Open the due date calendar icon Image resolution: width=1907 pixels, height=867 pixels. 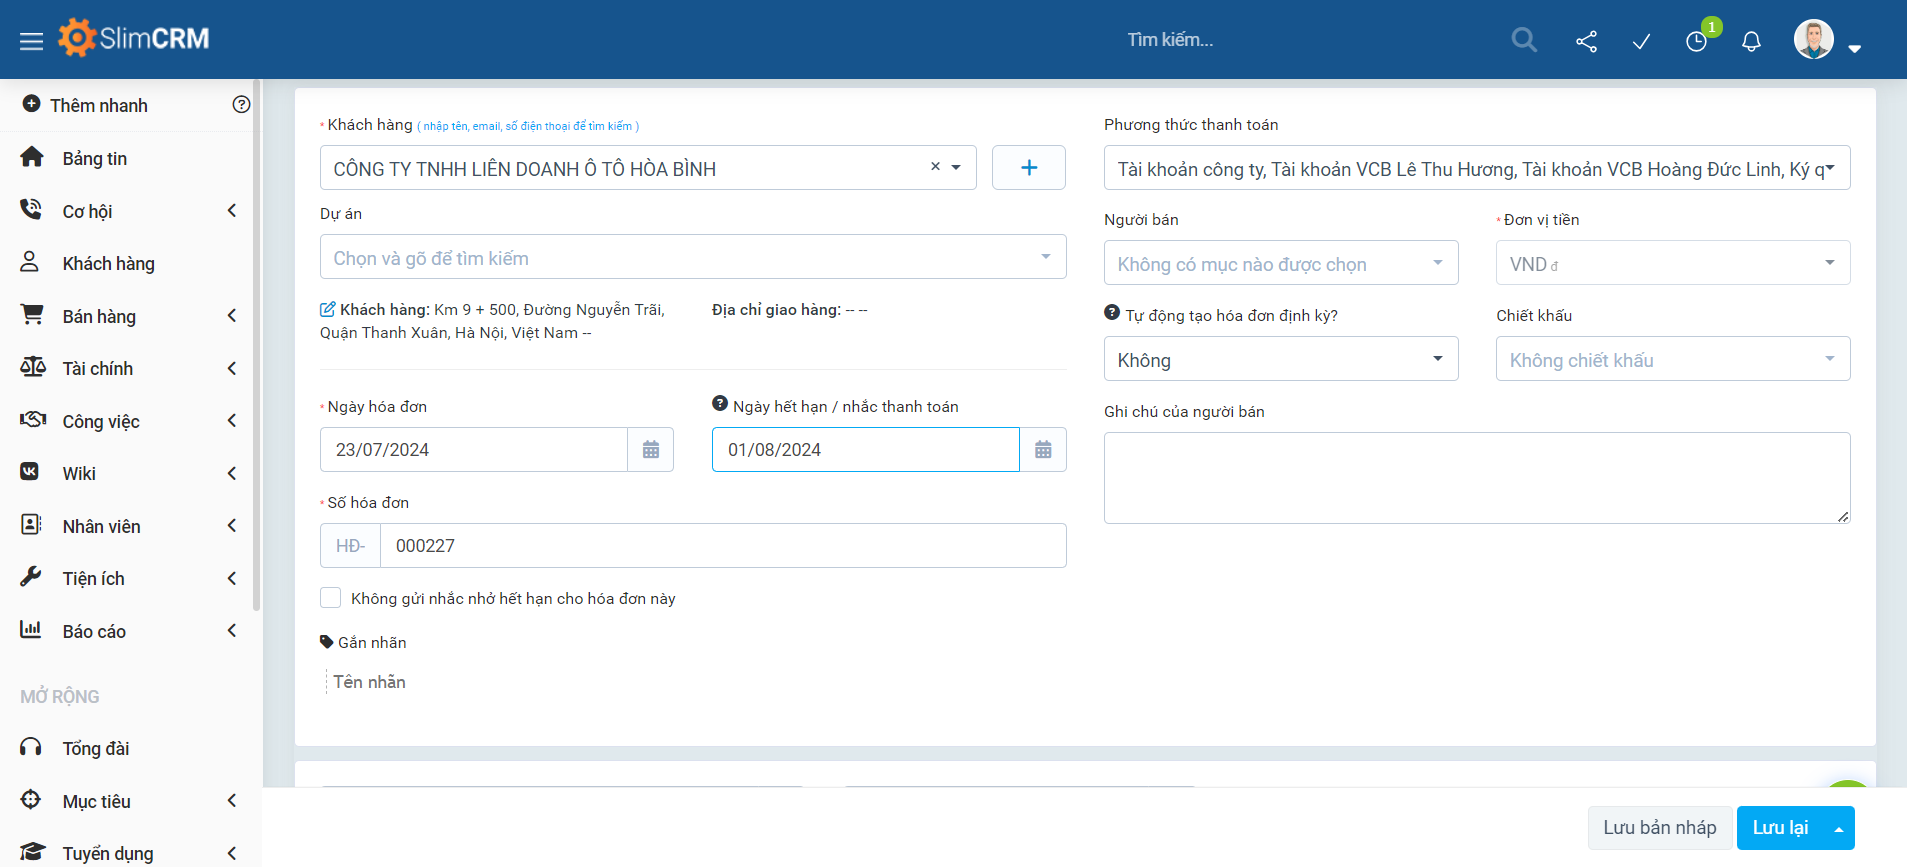click(1043, 450)
